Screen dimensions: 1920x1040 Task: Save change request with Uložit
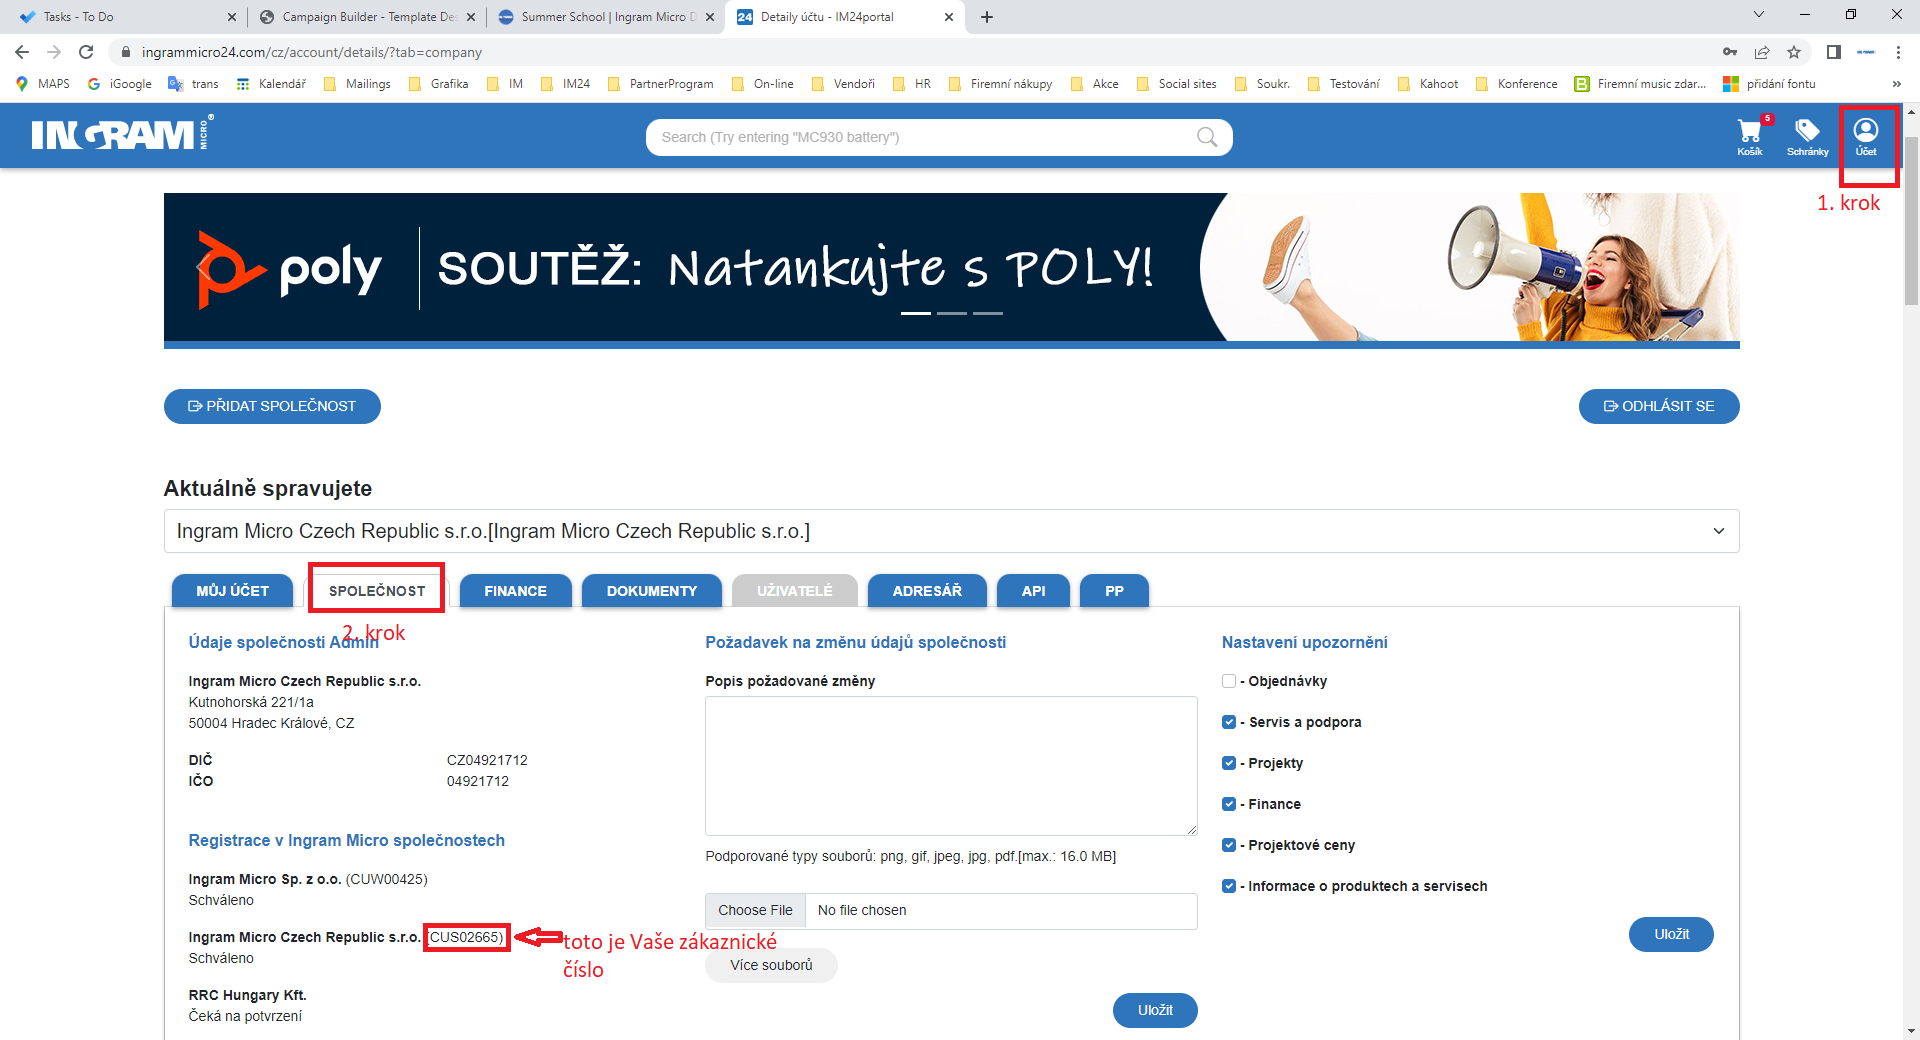(1155, 1010)
